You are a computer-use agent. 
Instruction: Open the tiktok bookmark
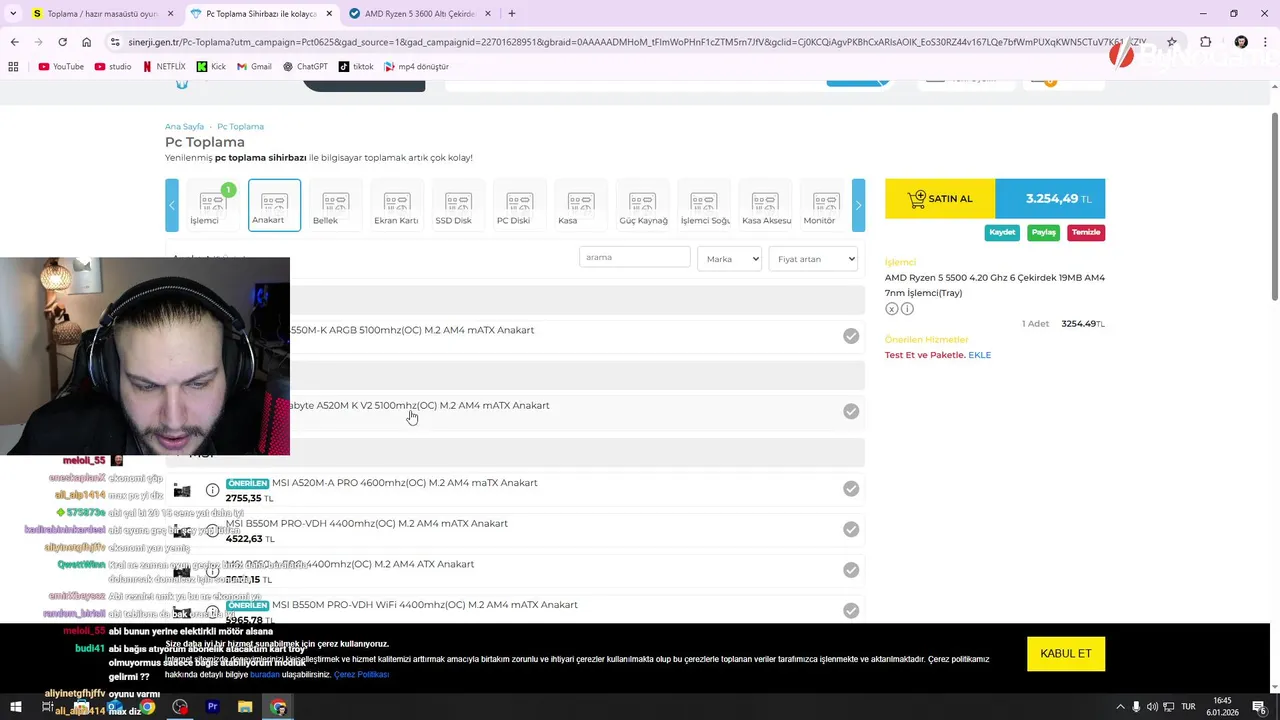(x=356, y=66)
